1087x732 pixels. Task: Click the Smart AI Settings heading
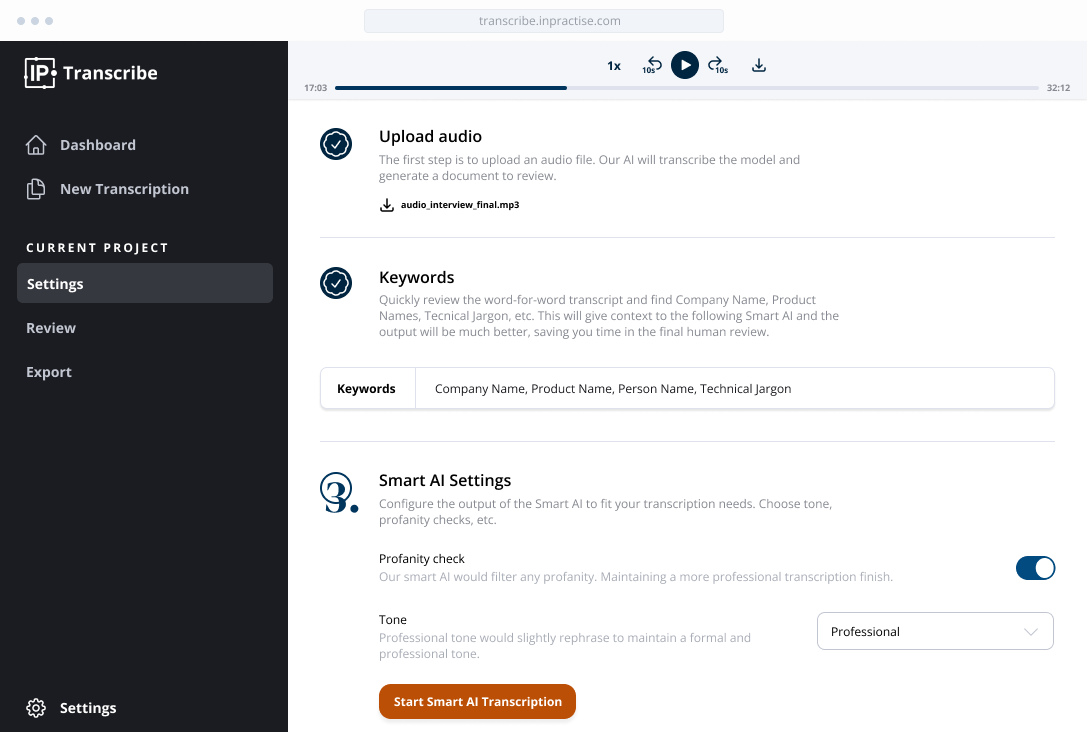click(445, 480)
